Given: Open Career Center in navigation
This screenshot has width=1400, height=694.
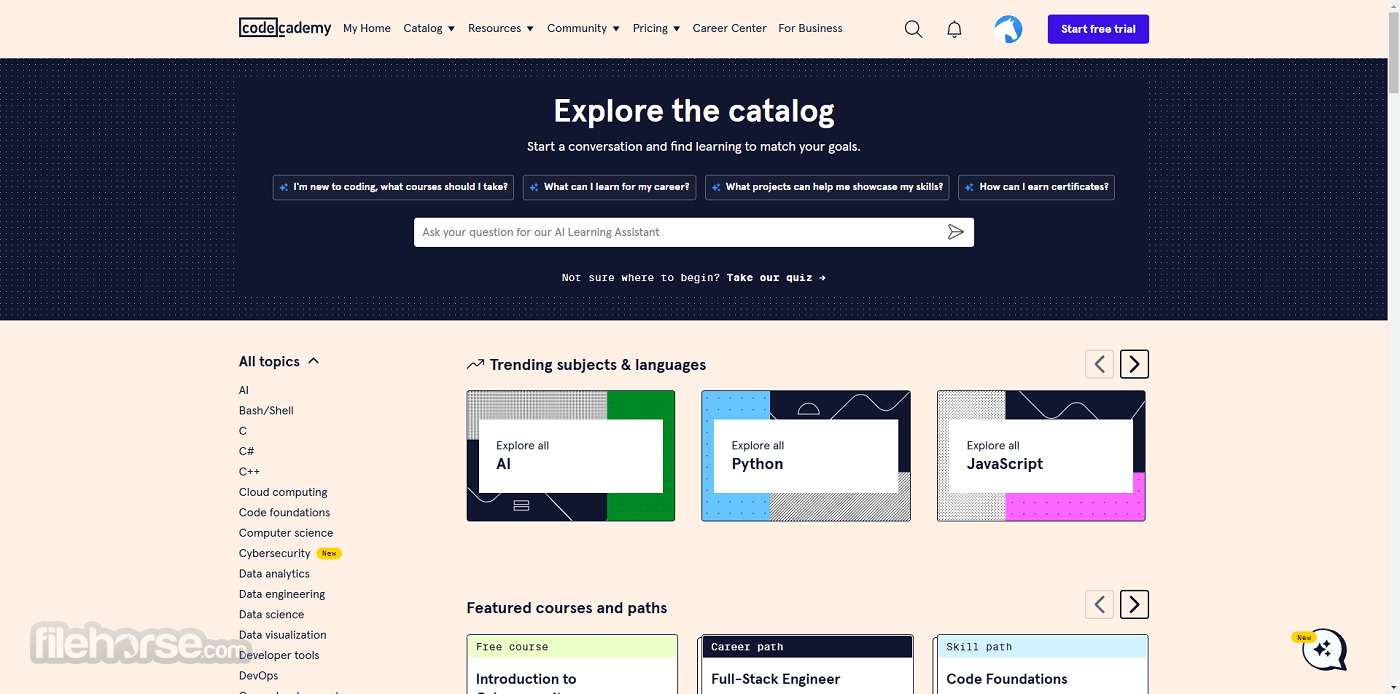Looking at the screenshot, I should click(x=729, y=28).
